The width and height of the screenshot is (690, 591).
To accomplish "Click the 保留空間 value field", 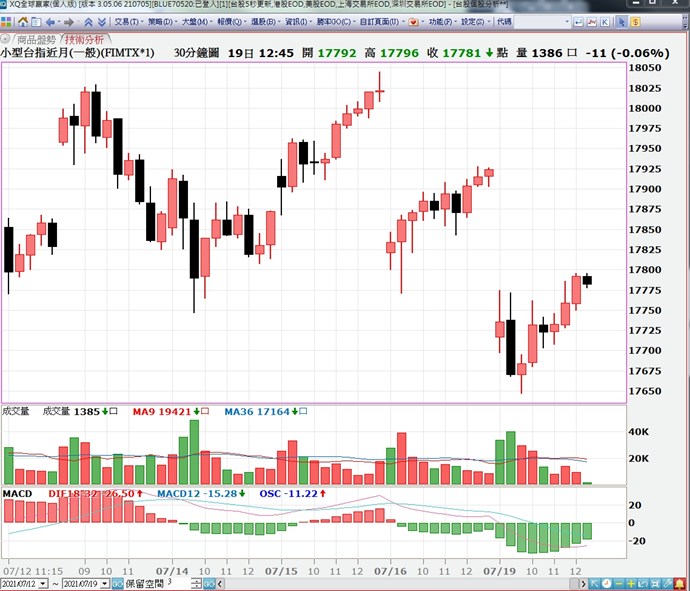I will pyautogui.click(x=178, y=584).
